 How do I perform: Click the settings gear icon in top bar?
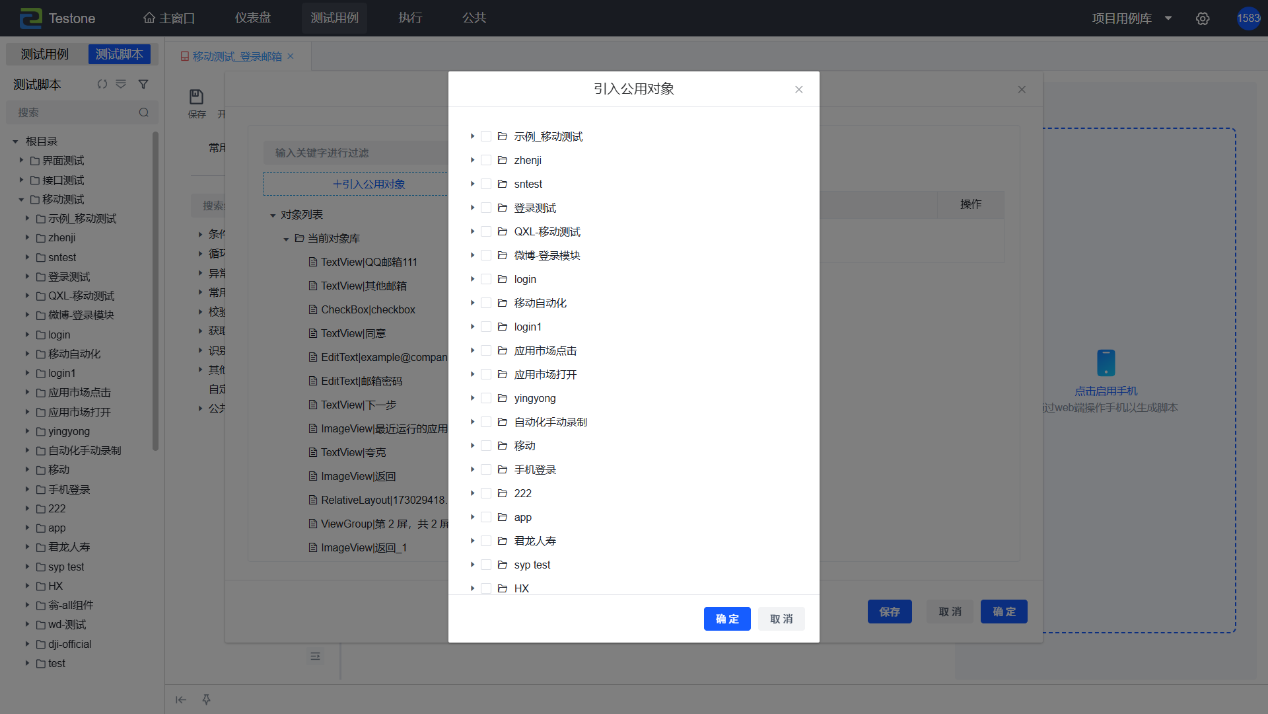click(x=1203, y=19)
